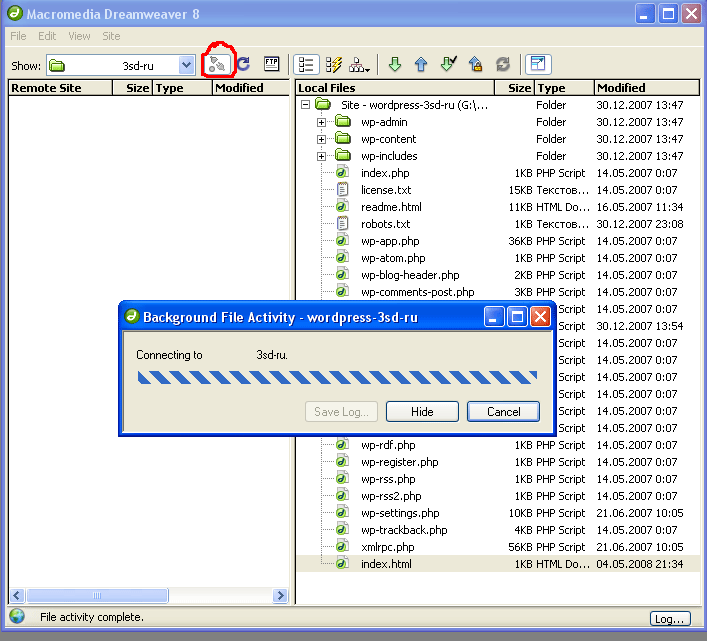Sort by Remote Site column header
Screen dimensions: 707x641
pos(60,87)
